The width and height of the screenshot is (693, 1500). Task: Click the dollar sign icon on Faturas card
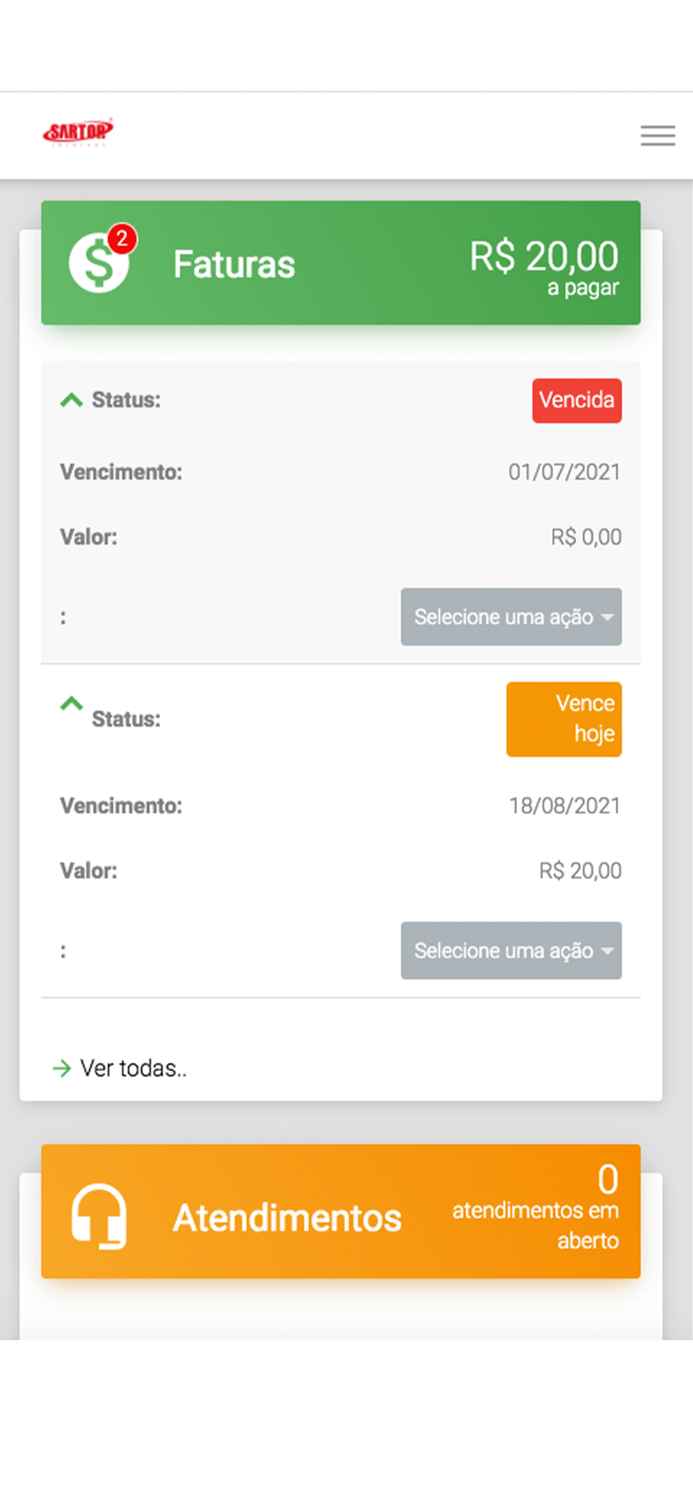(x=97, y=263)
